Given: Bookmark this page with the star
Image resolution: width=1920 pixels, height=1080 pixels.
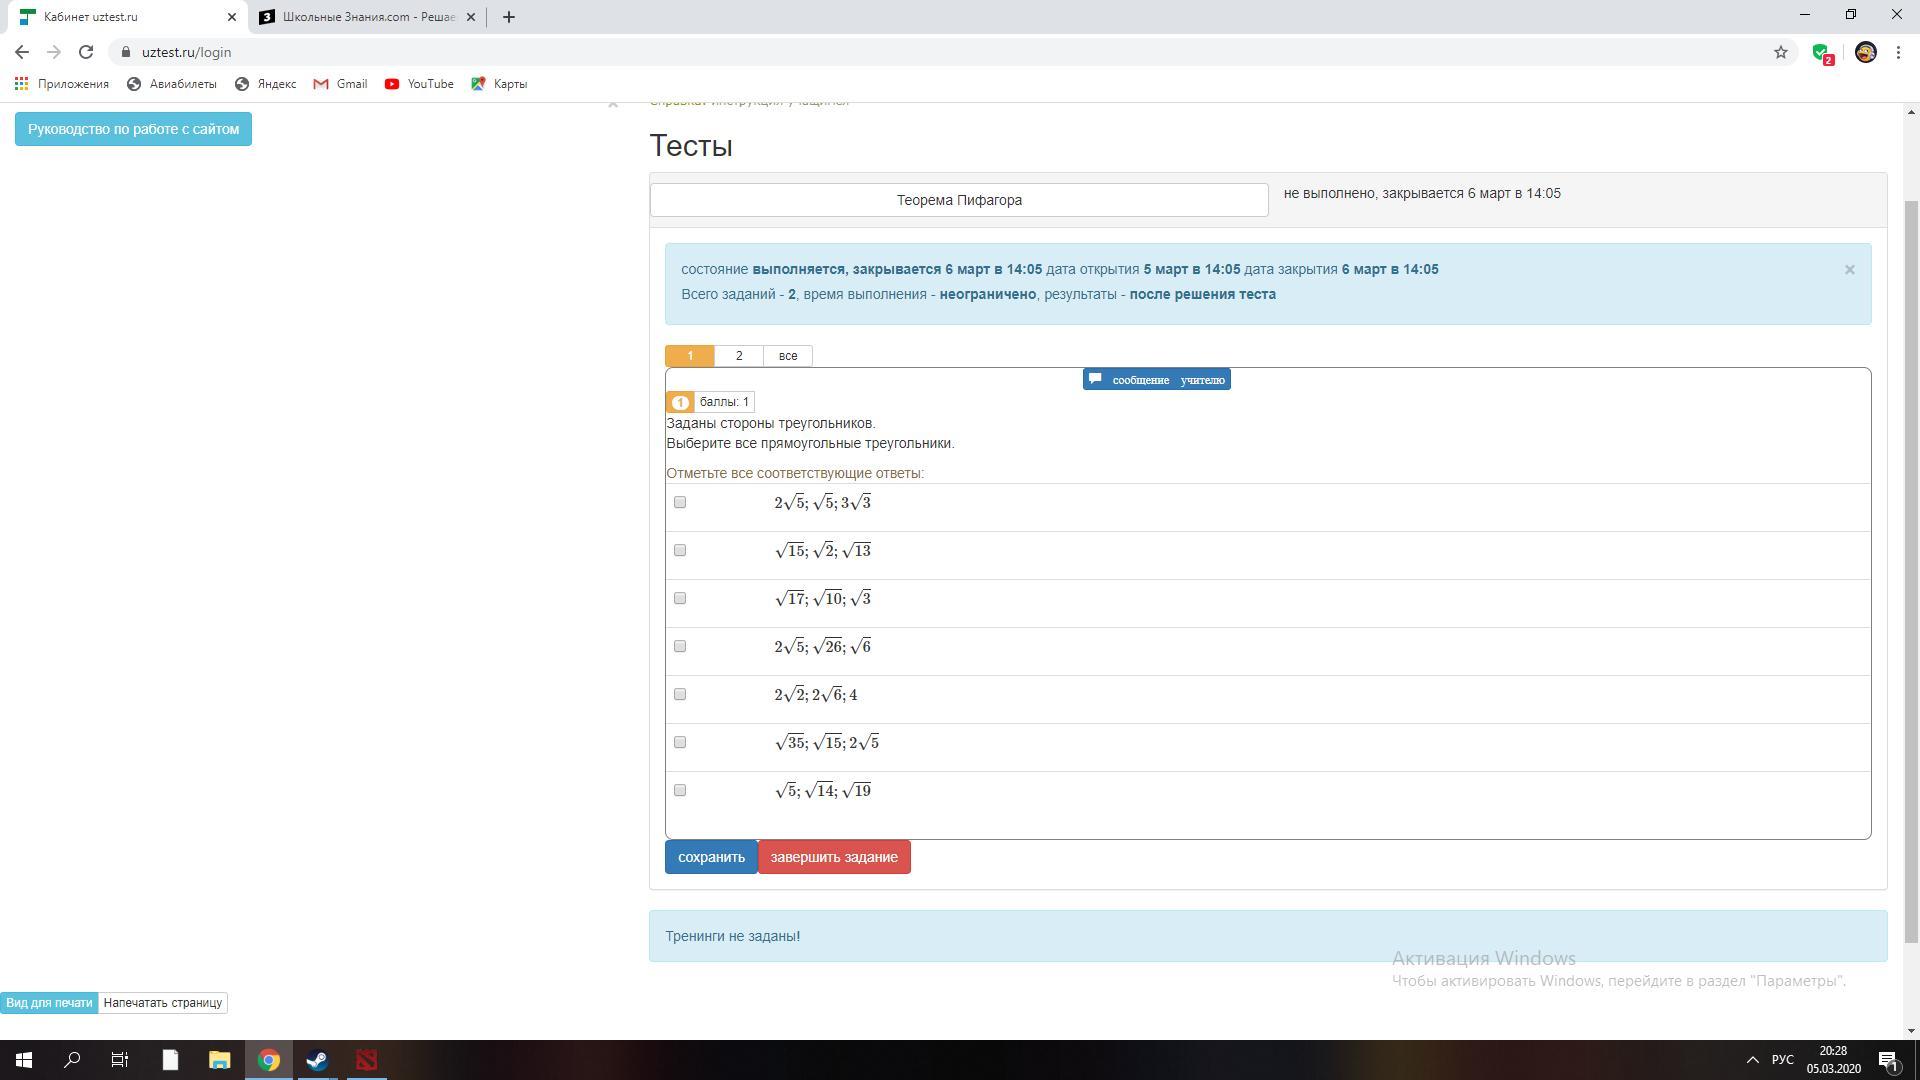Looking at the screenshot, I should click(1780, 52).
